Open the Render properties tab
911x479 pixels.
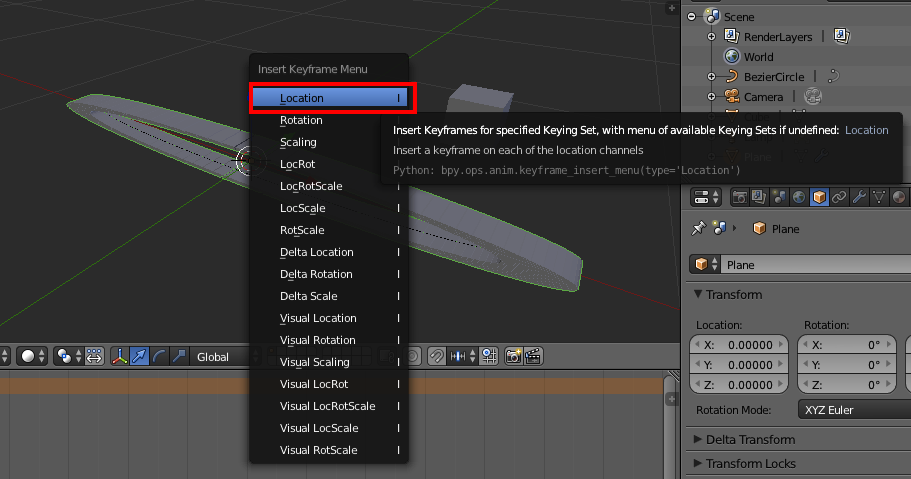[740, 197]
